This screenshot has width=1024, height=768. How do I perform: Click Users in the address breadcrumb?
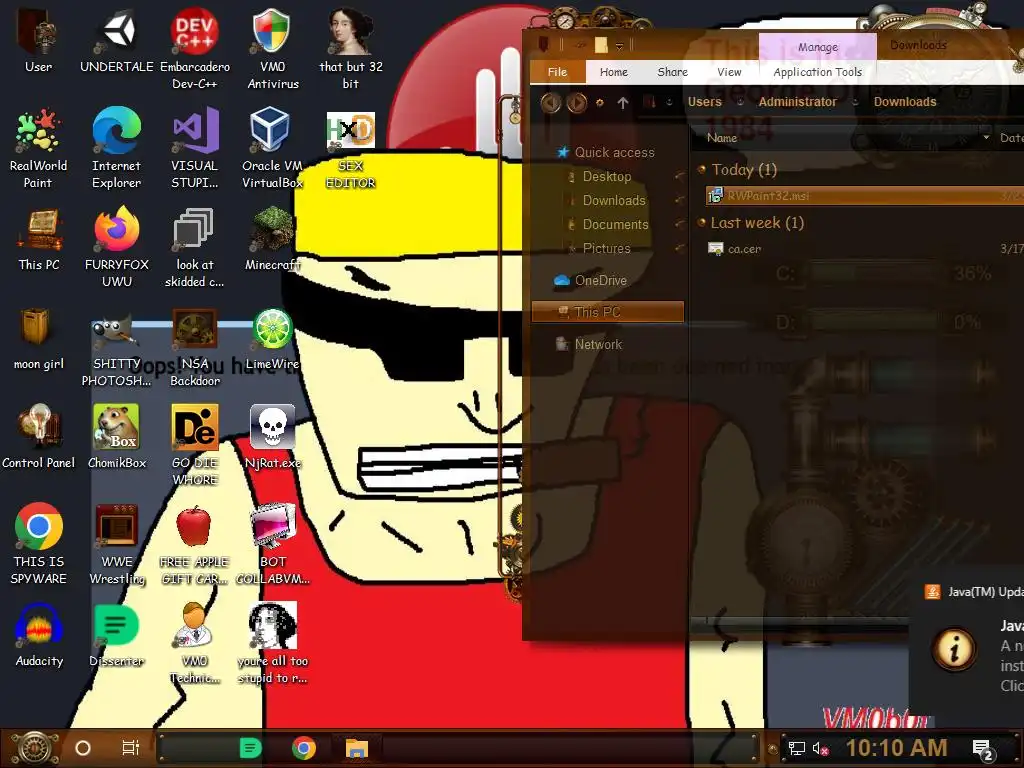click(705, 102)
